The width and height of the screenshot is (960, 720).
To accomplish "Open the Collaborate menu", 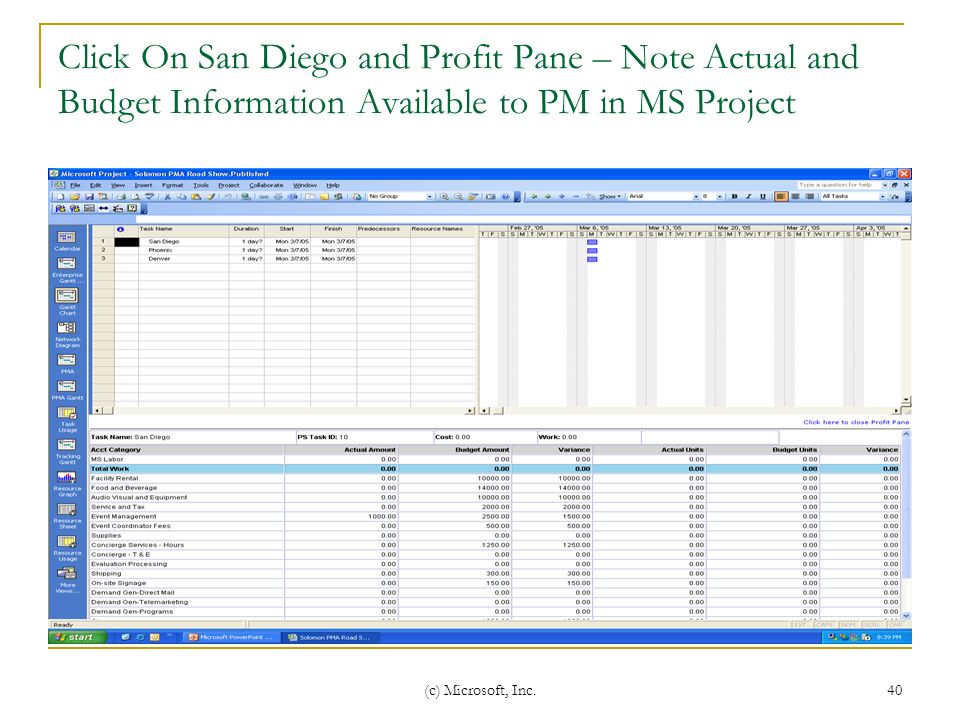I will pos(266,185).
